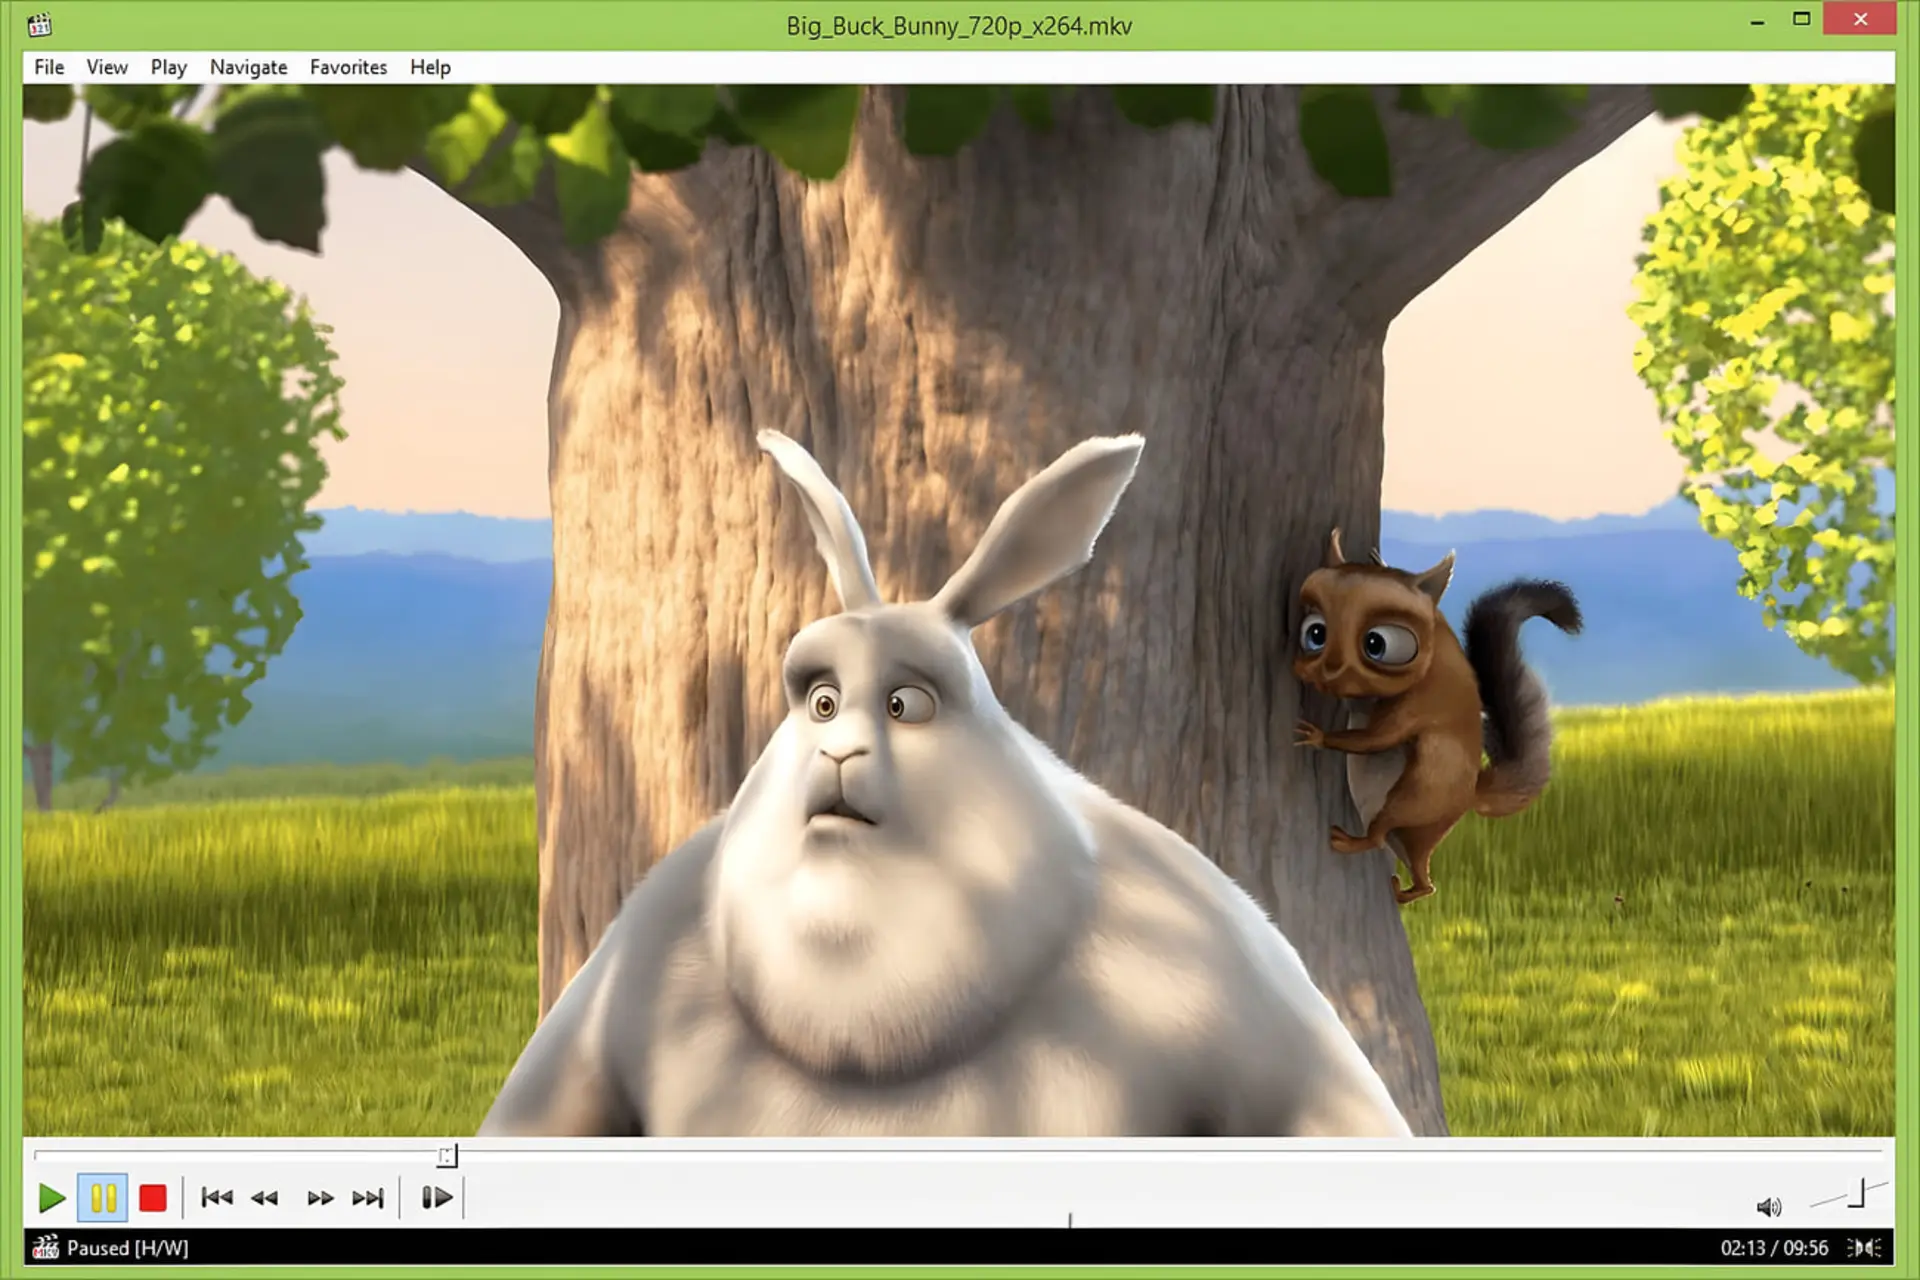Viewport: 1920px width, 1280px height.
Task: Start playback with the green Play button
Action: 52,1198
